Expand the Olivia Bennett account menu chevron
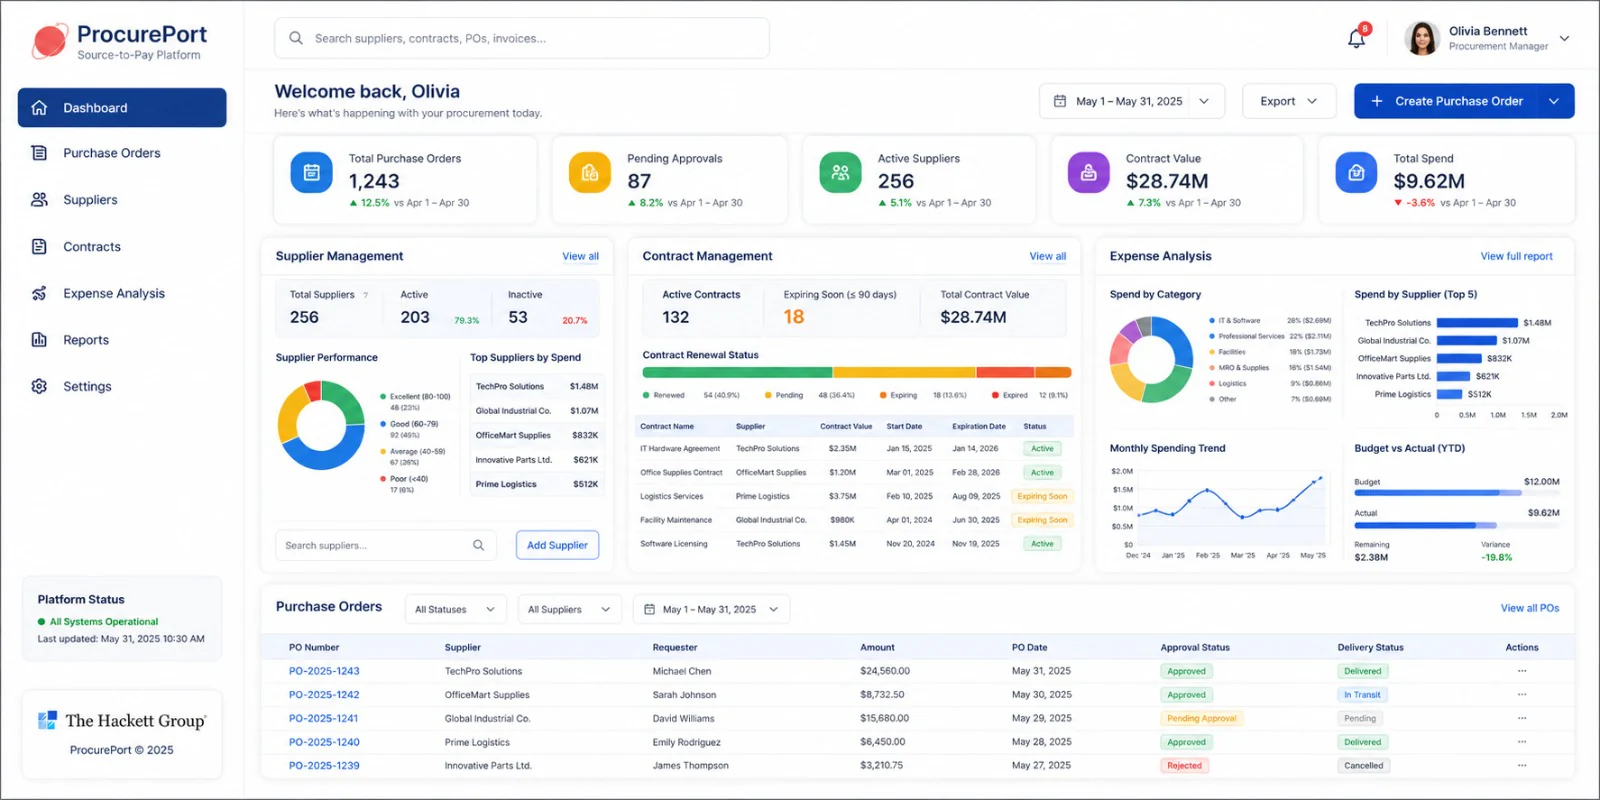Screen dimensions: 1600x800 pyautogui.click(x=1564, y=39)
